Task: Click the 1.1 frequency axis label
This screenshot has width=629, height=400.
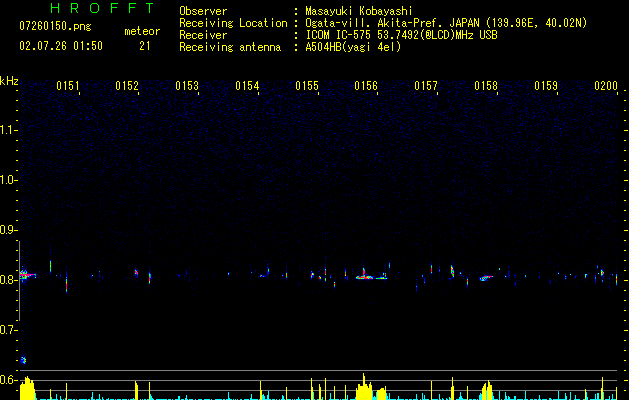Action: tap(8, 130)
